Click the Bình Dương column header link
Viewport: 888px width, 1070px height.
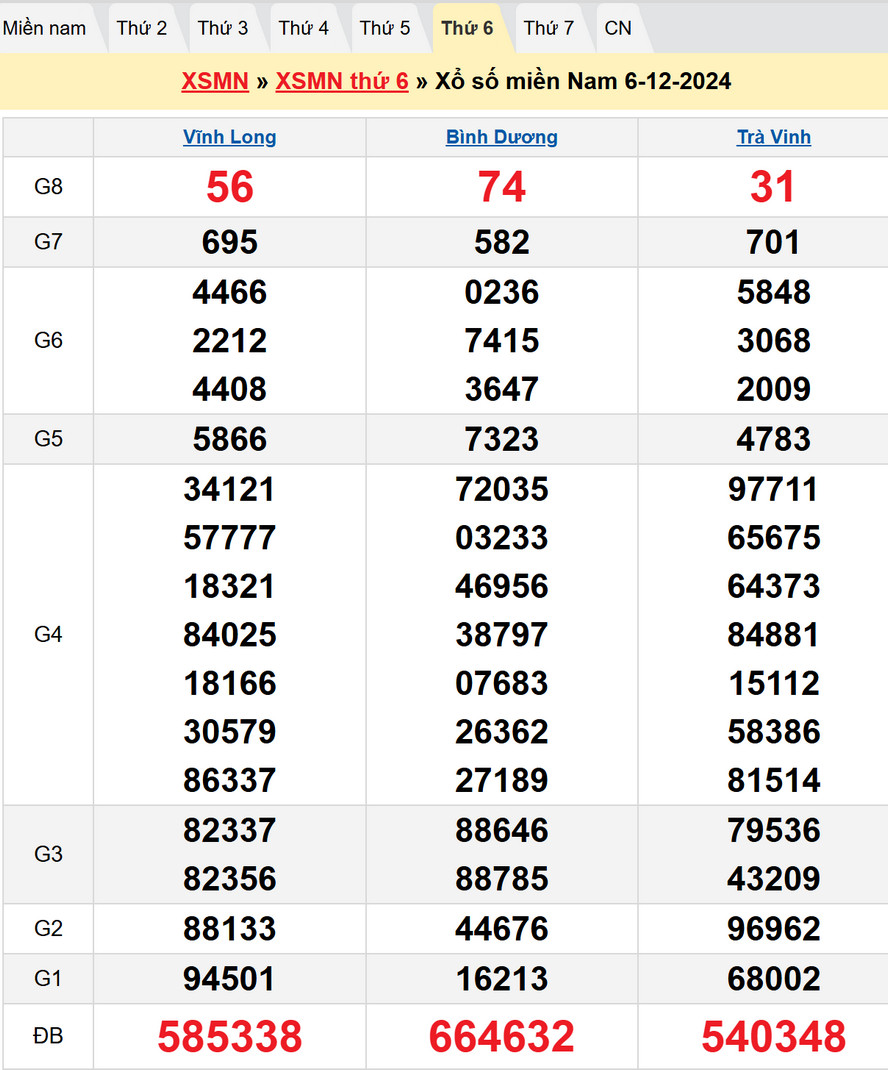(501, 137)
